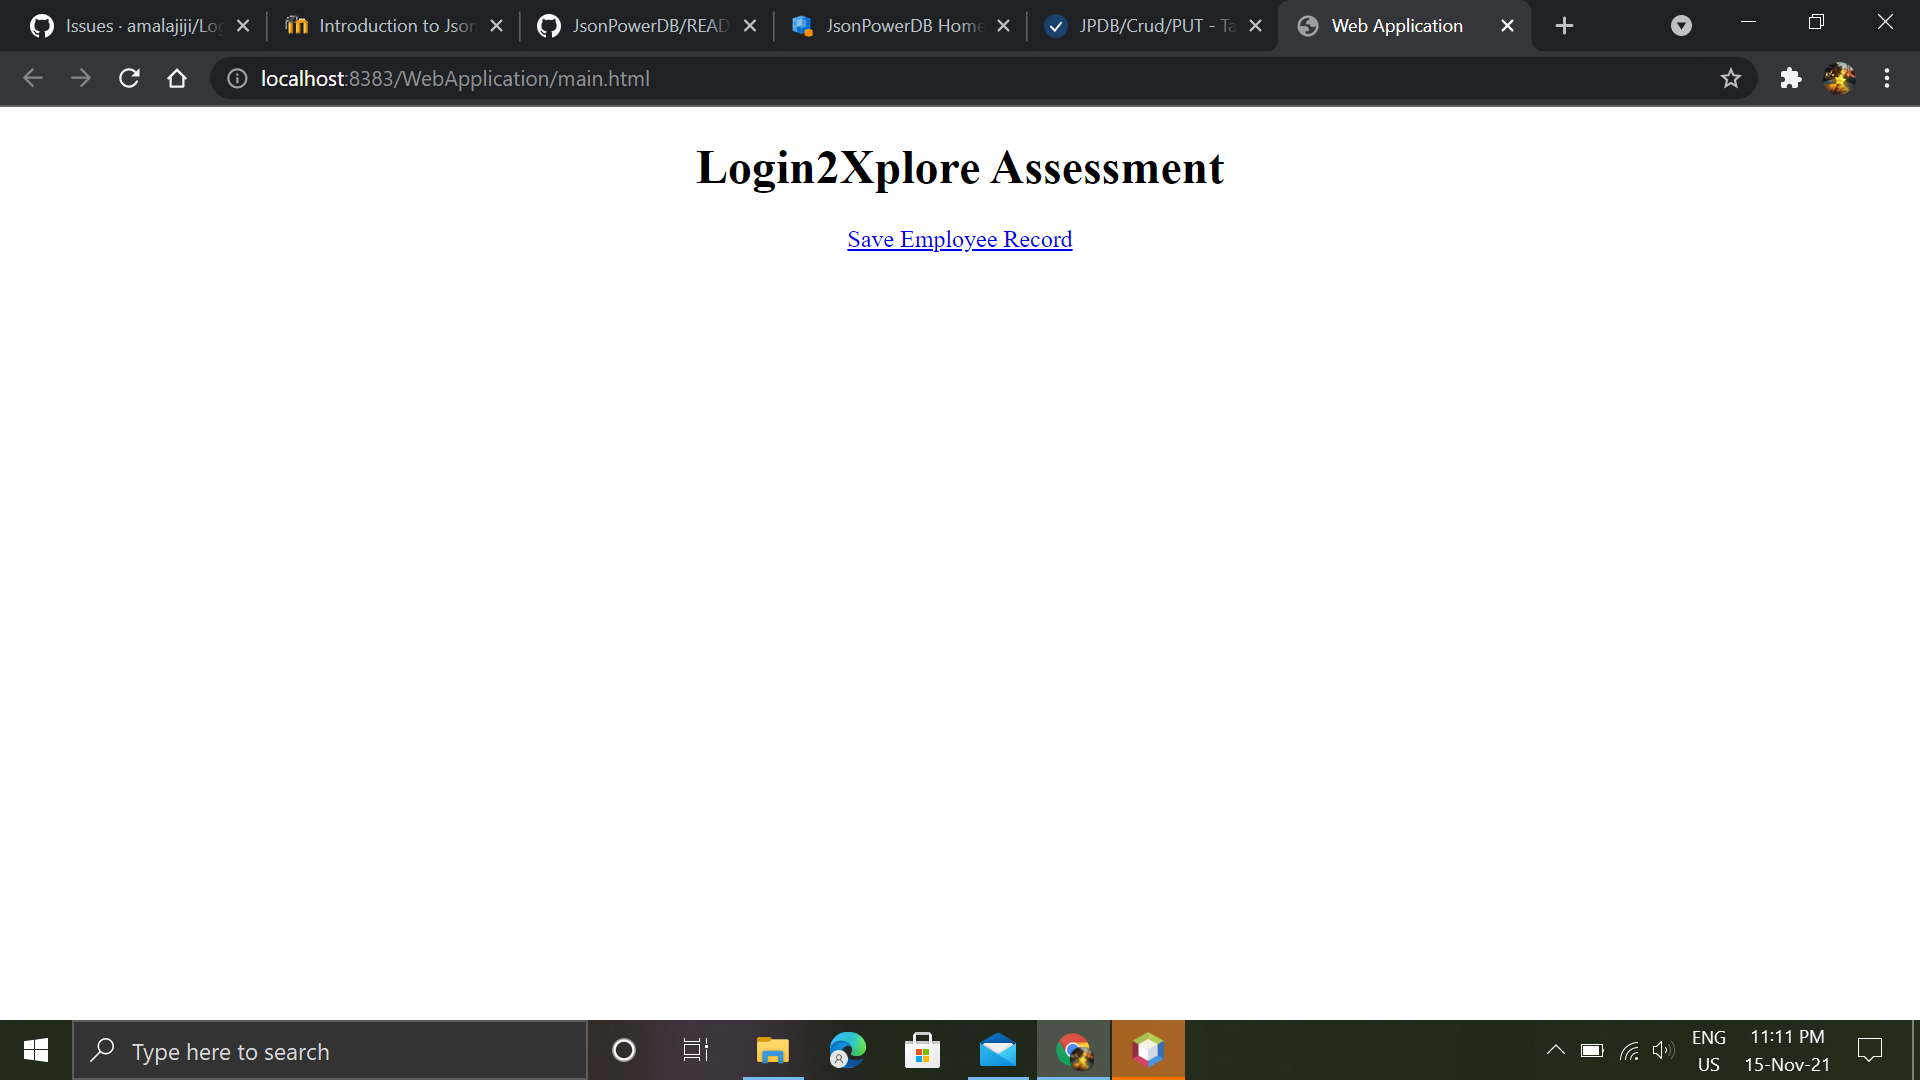
Task: Open the Extensions puzzle icon
Action: (1791, 78)
